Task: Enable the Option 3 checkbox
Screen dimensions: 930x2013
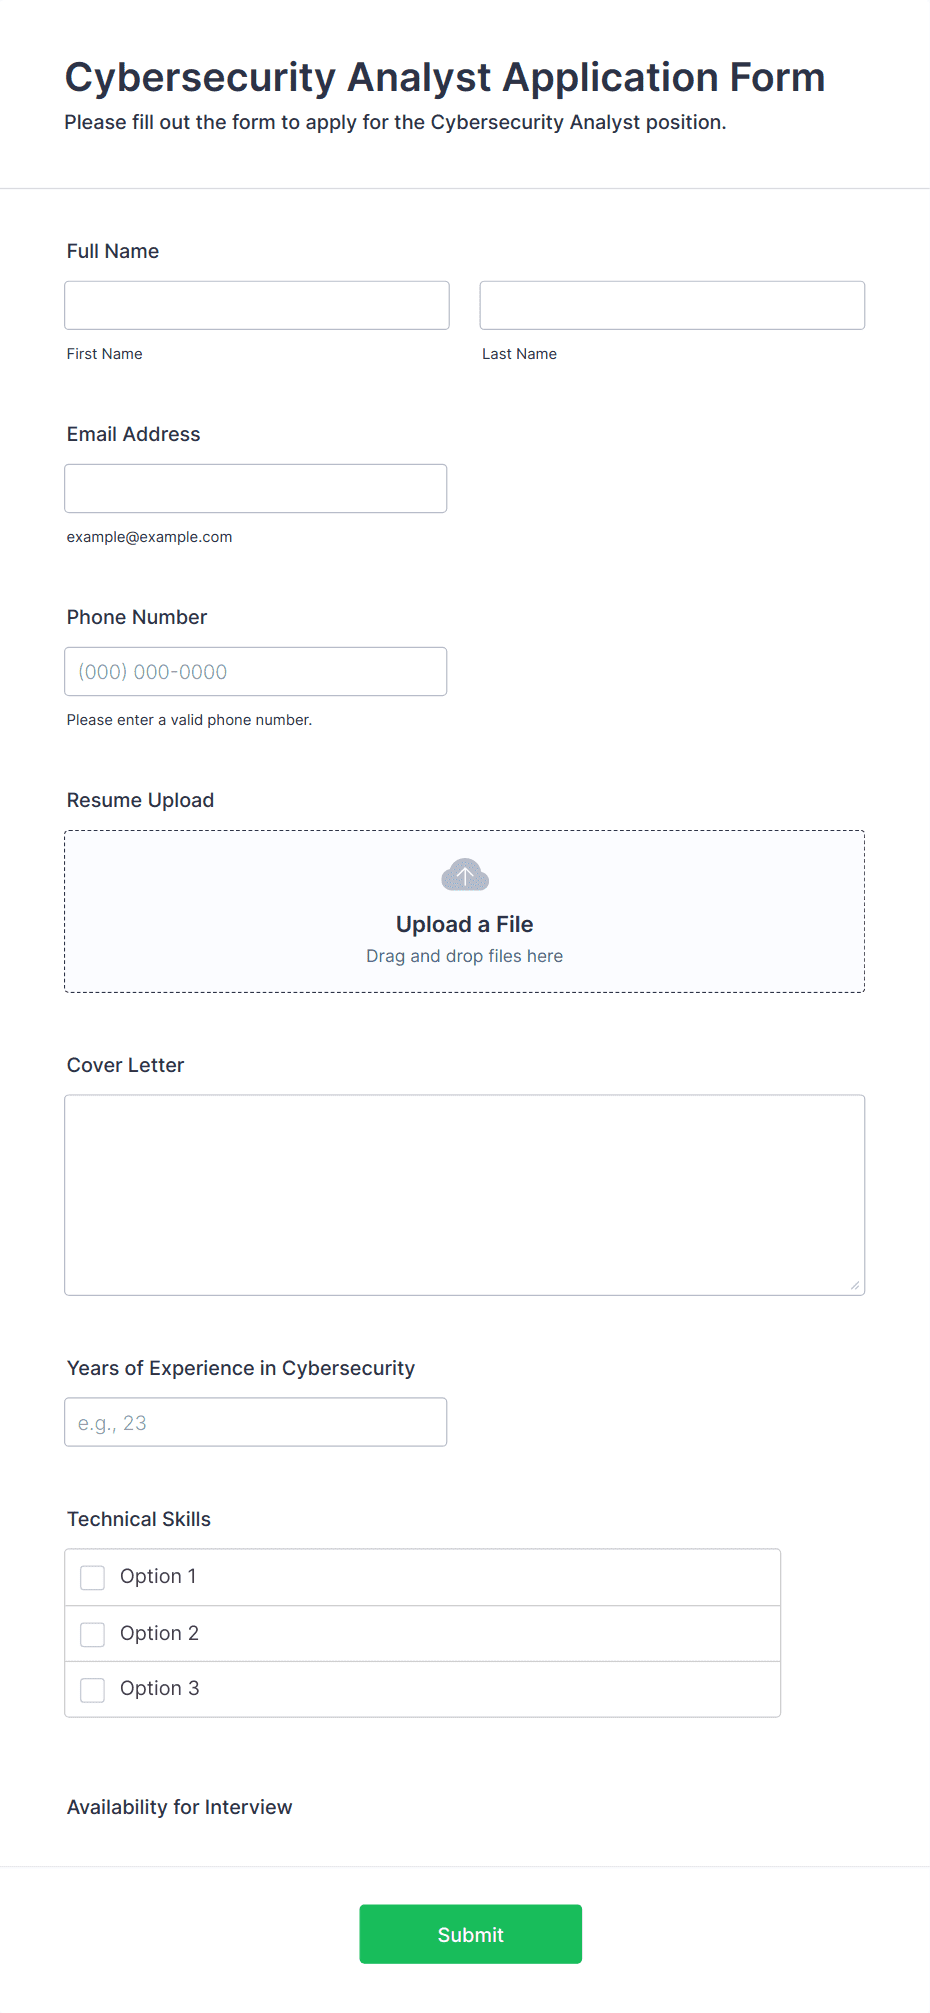Action: pyautogui.click(x=92, y=1690)
